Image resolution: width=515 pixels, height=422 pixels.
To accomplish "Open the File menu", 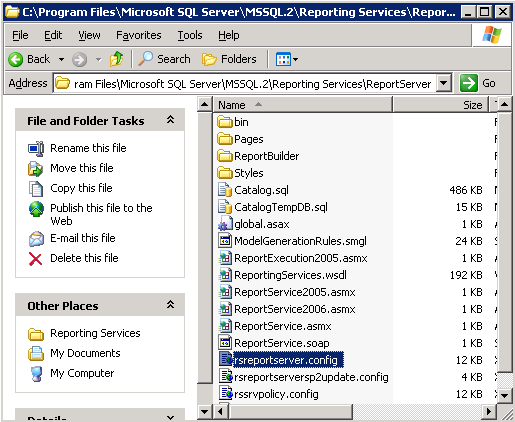I will click(x=20, y=35).
